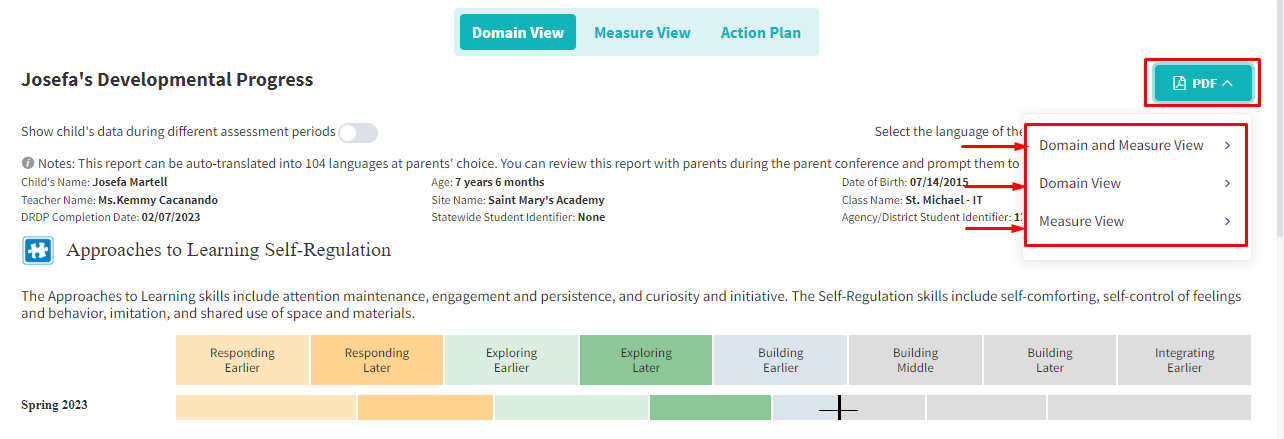Select the Domain View tab at top
This screenshot has height=439, width=1284.
[518, 33]
